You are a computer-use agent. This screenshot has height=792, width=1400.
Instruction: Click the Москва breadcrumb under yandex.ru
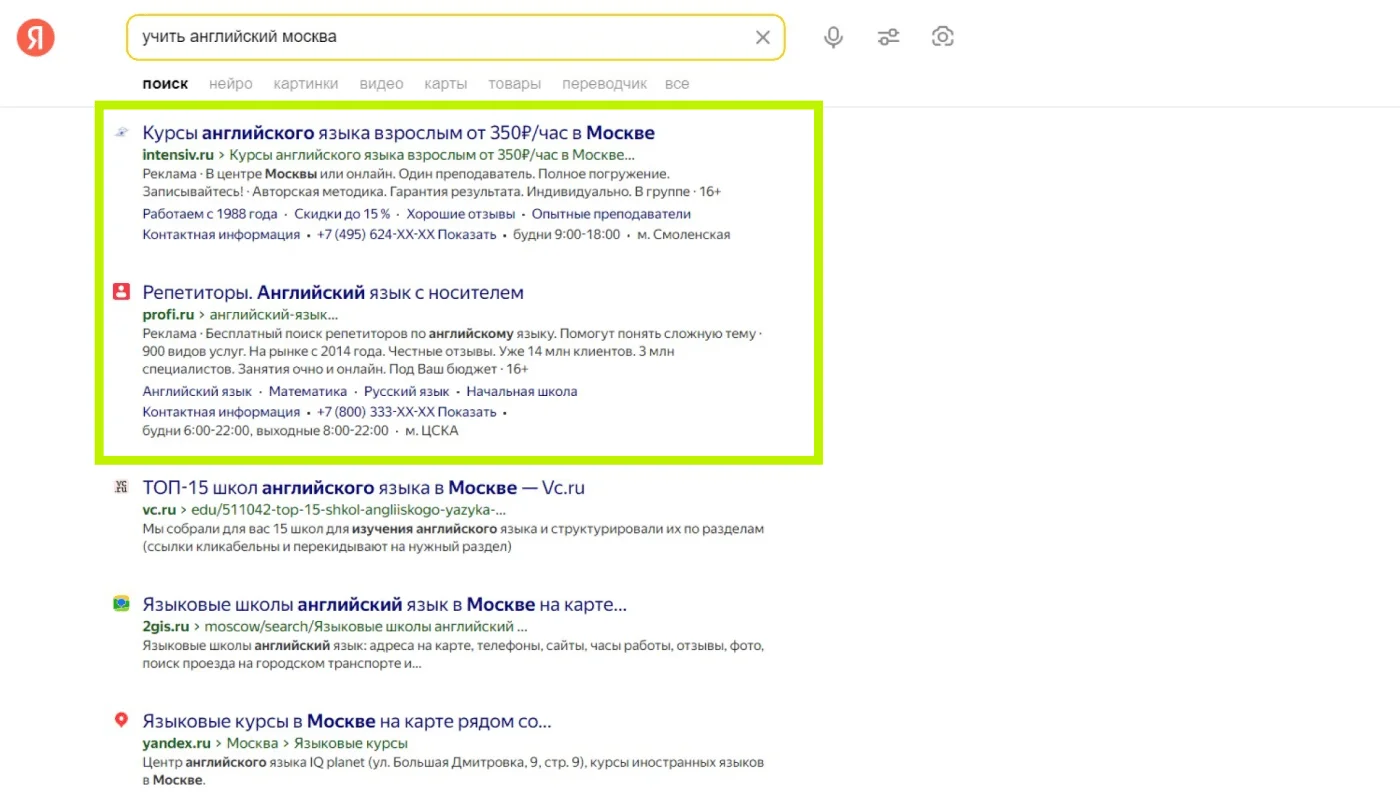point(252,743)
